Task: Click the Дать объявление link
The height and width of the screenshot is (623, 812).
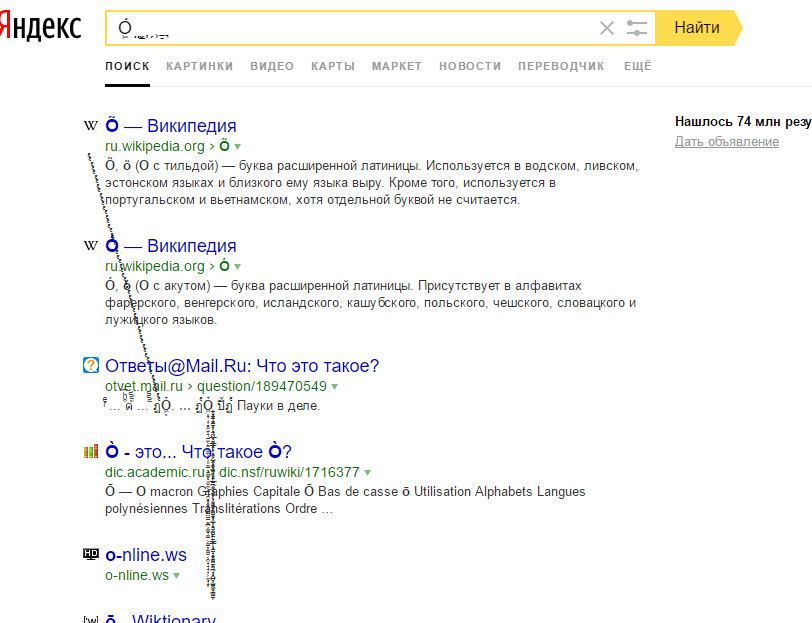Action: coord(727,141)
